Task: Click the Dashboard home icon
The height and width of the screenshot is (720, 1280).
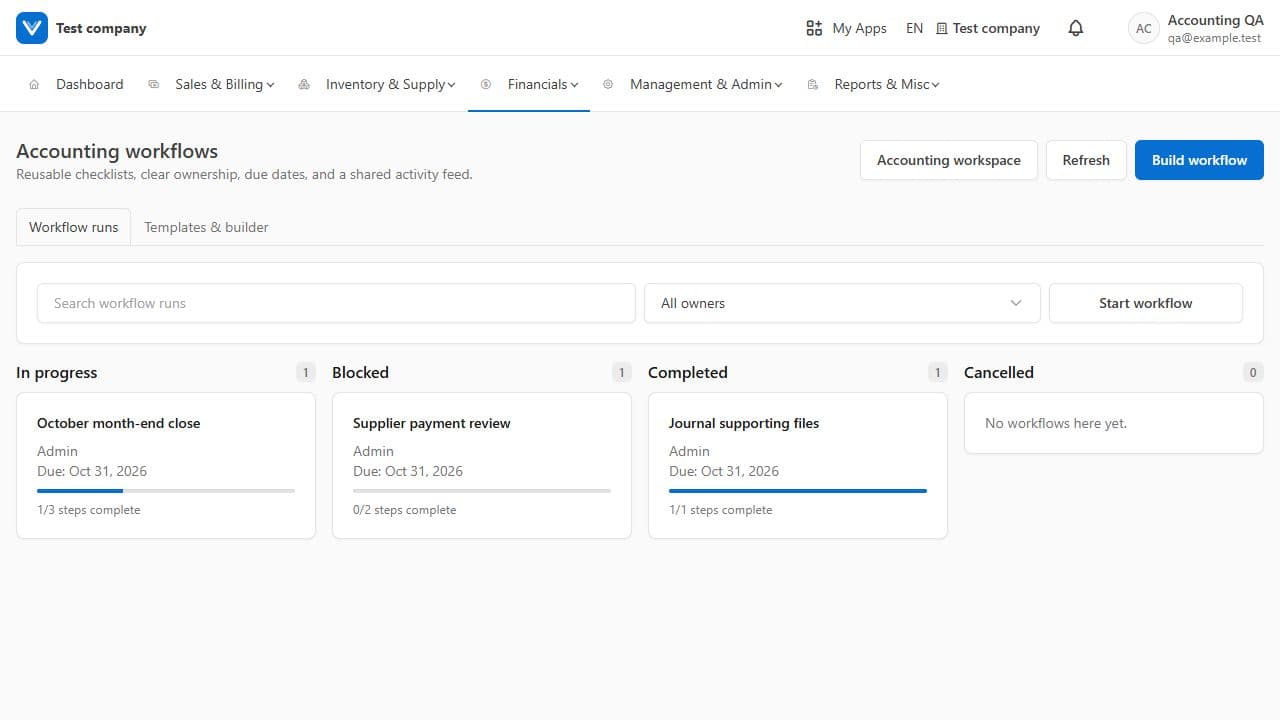Action: pyautogui.click(x=34, y=84)
